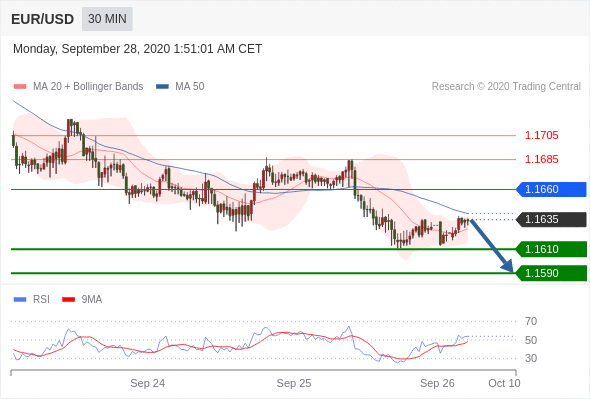Click the Oct 10 date axis label
Screen dimensions: 590x400
[x=504, y=383]
